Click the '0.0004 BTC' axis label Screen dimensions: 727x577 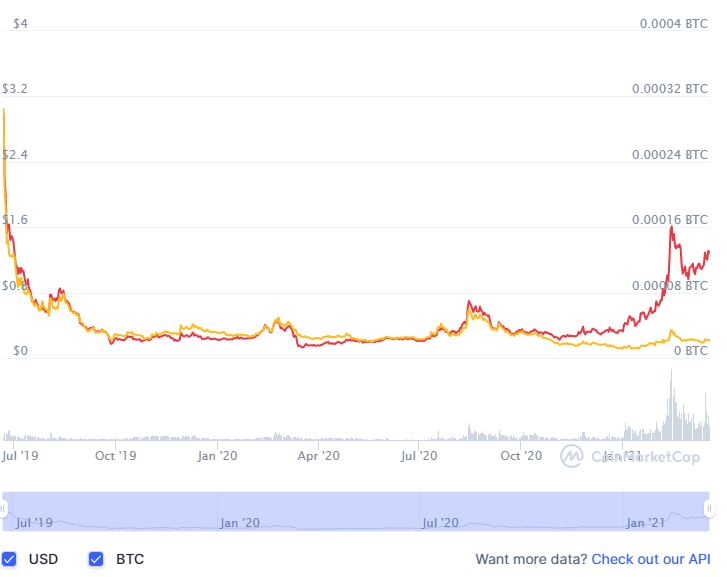pyautogui.click(x=674, y=24)
